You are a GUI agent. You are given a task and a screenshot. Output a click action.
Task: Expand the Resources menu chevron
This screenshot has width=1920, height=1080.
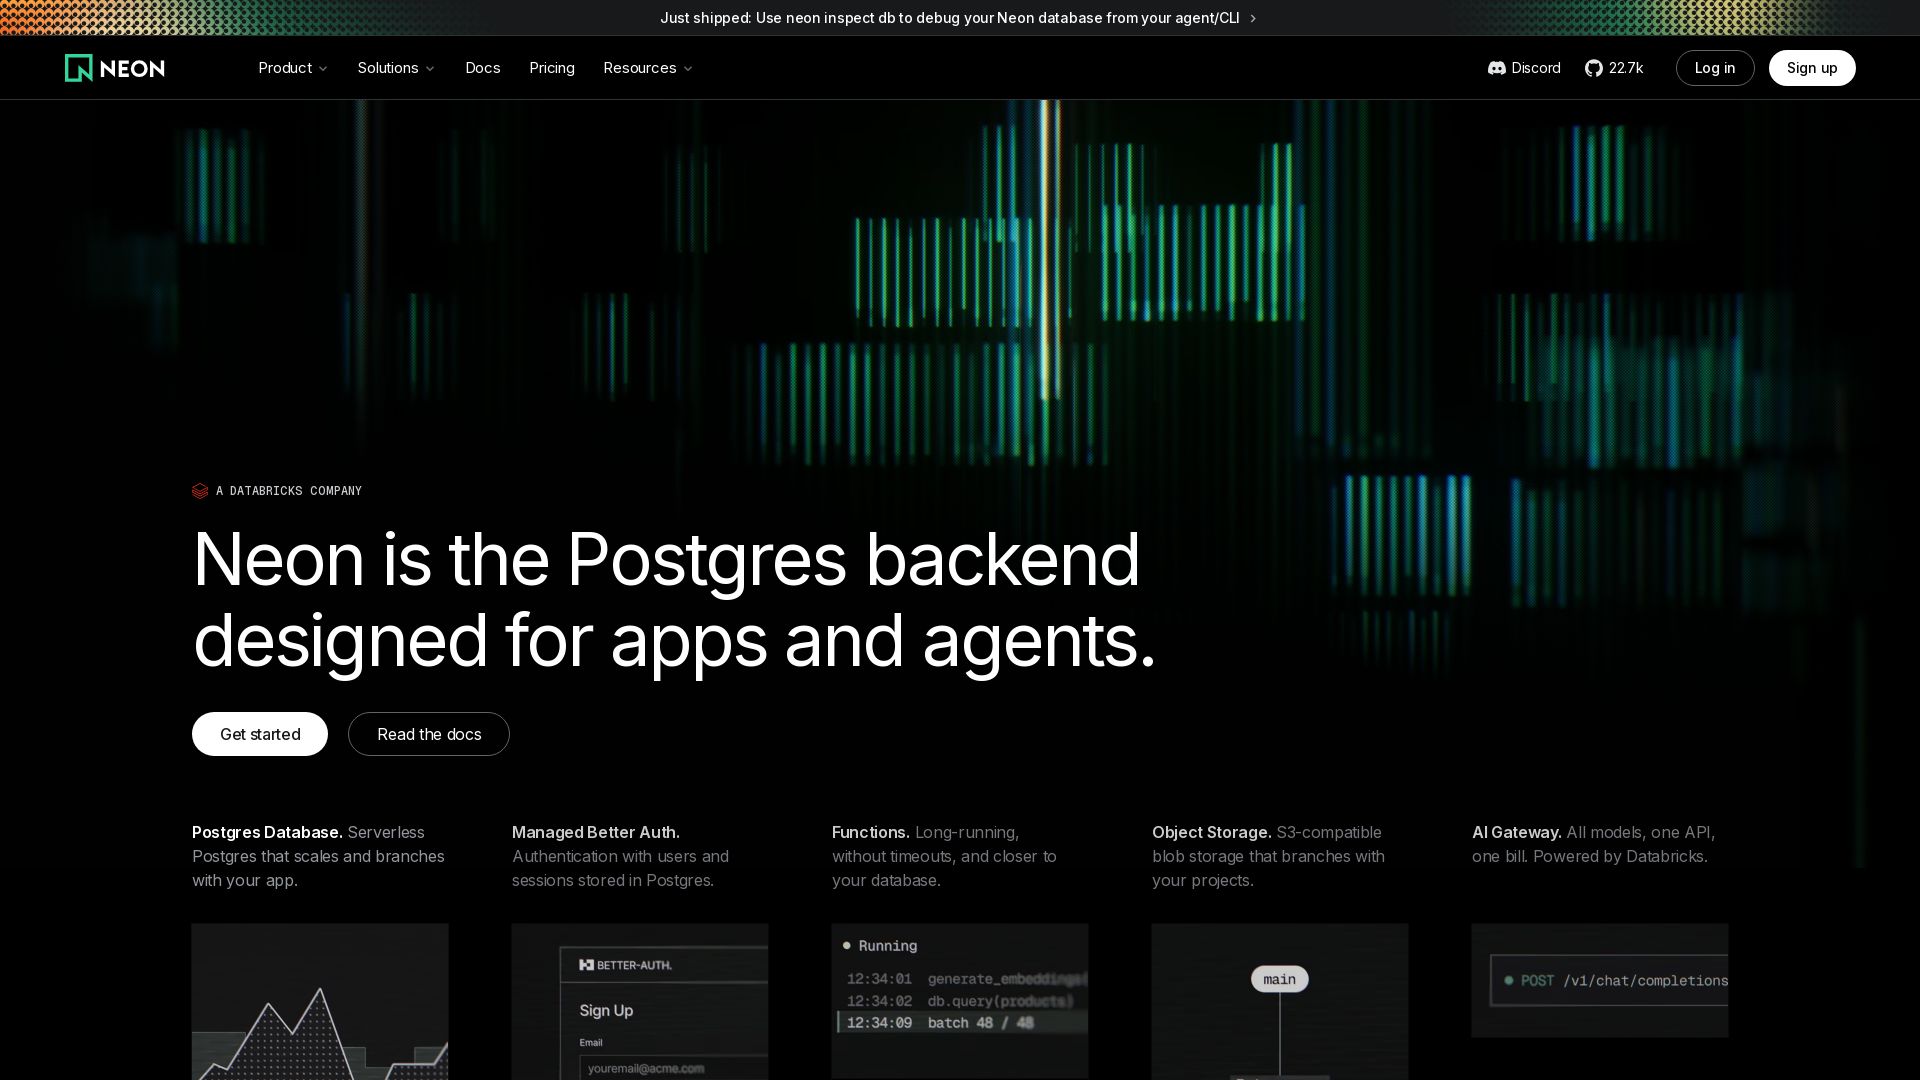[688, 69]
